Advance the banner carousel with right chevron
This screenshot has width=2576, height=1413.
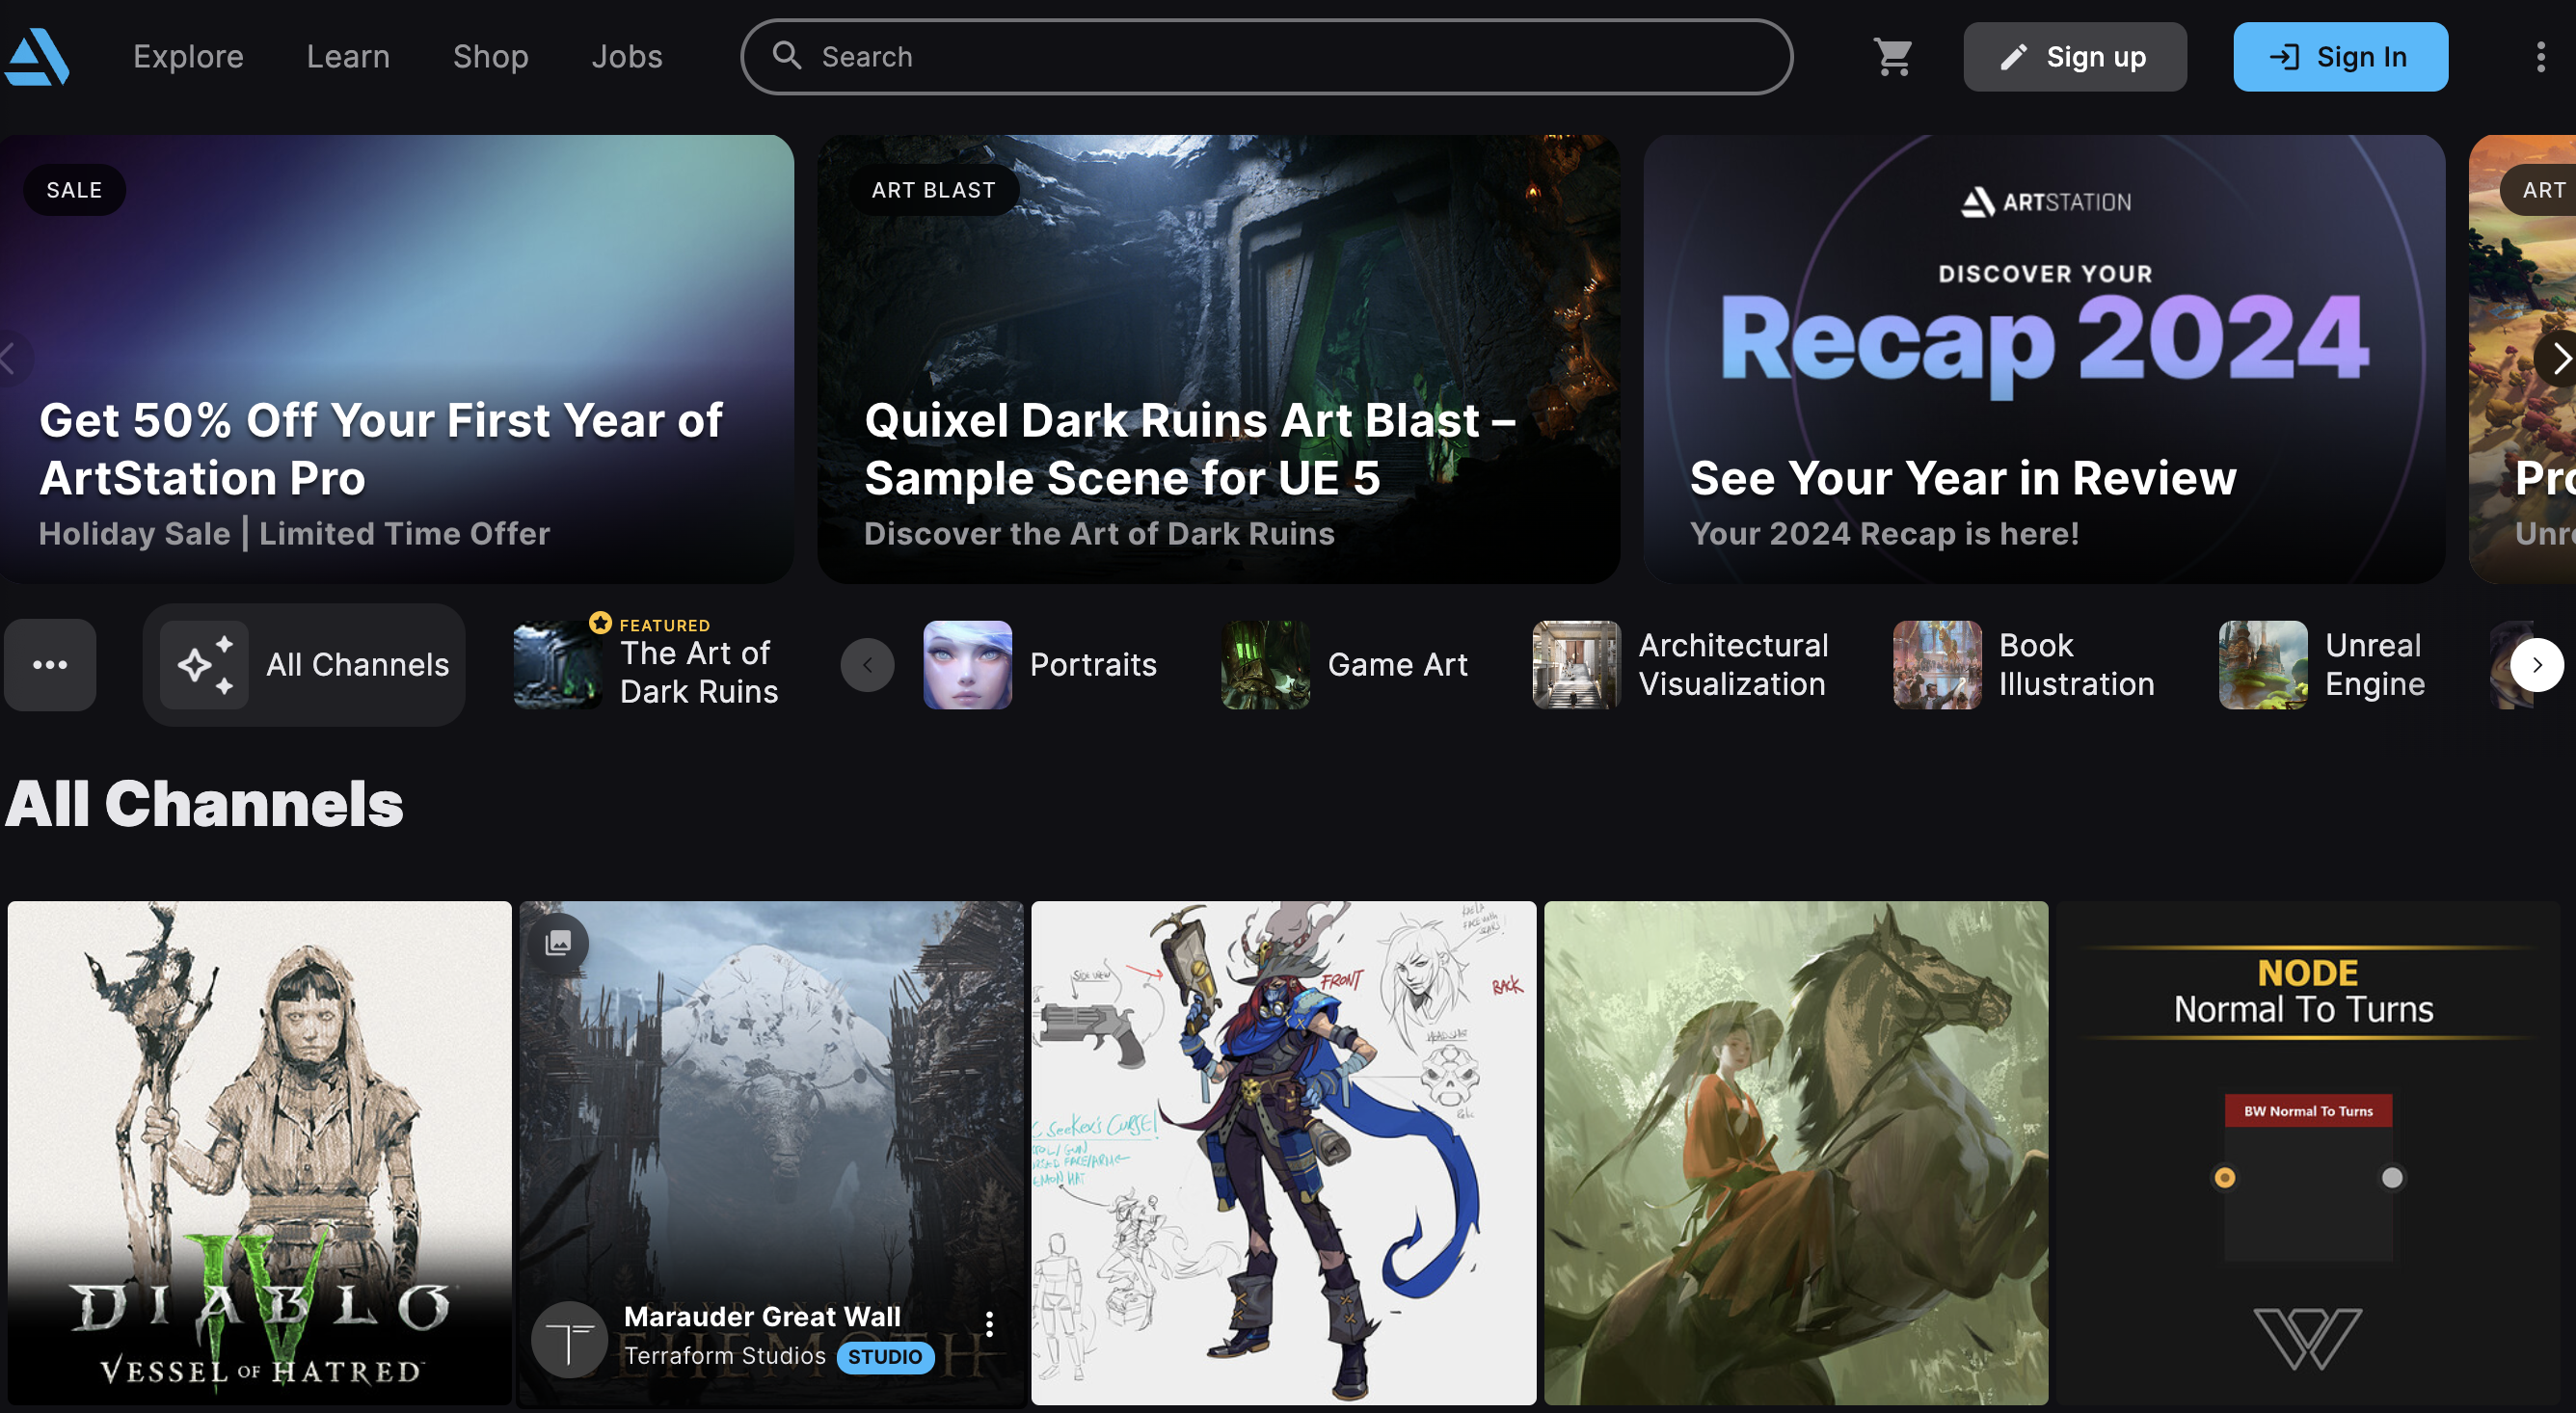tap(2558, 358)
